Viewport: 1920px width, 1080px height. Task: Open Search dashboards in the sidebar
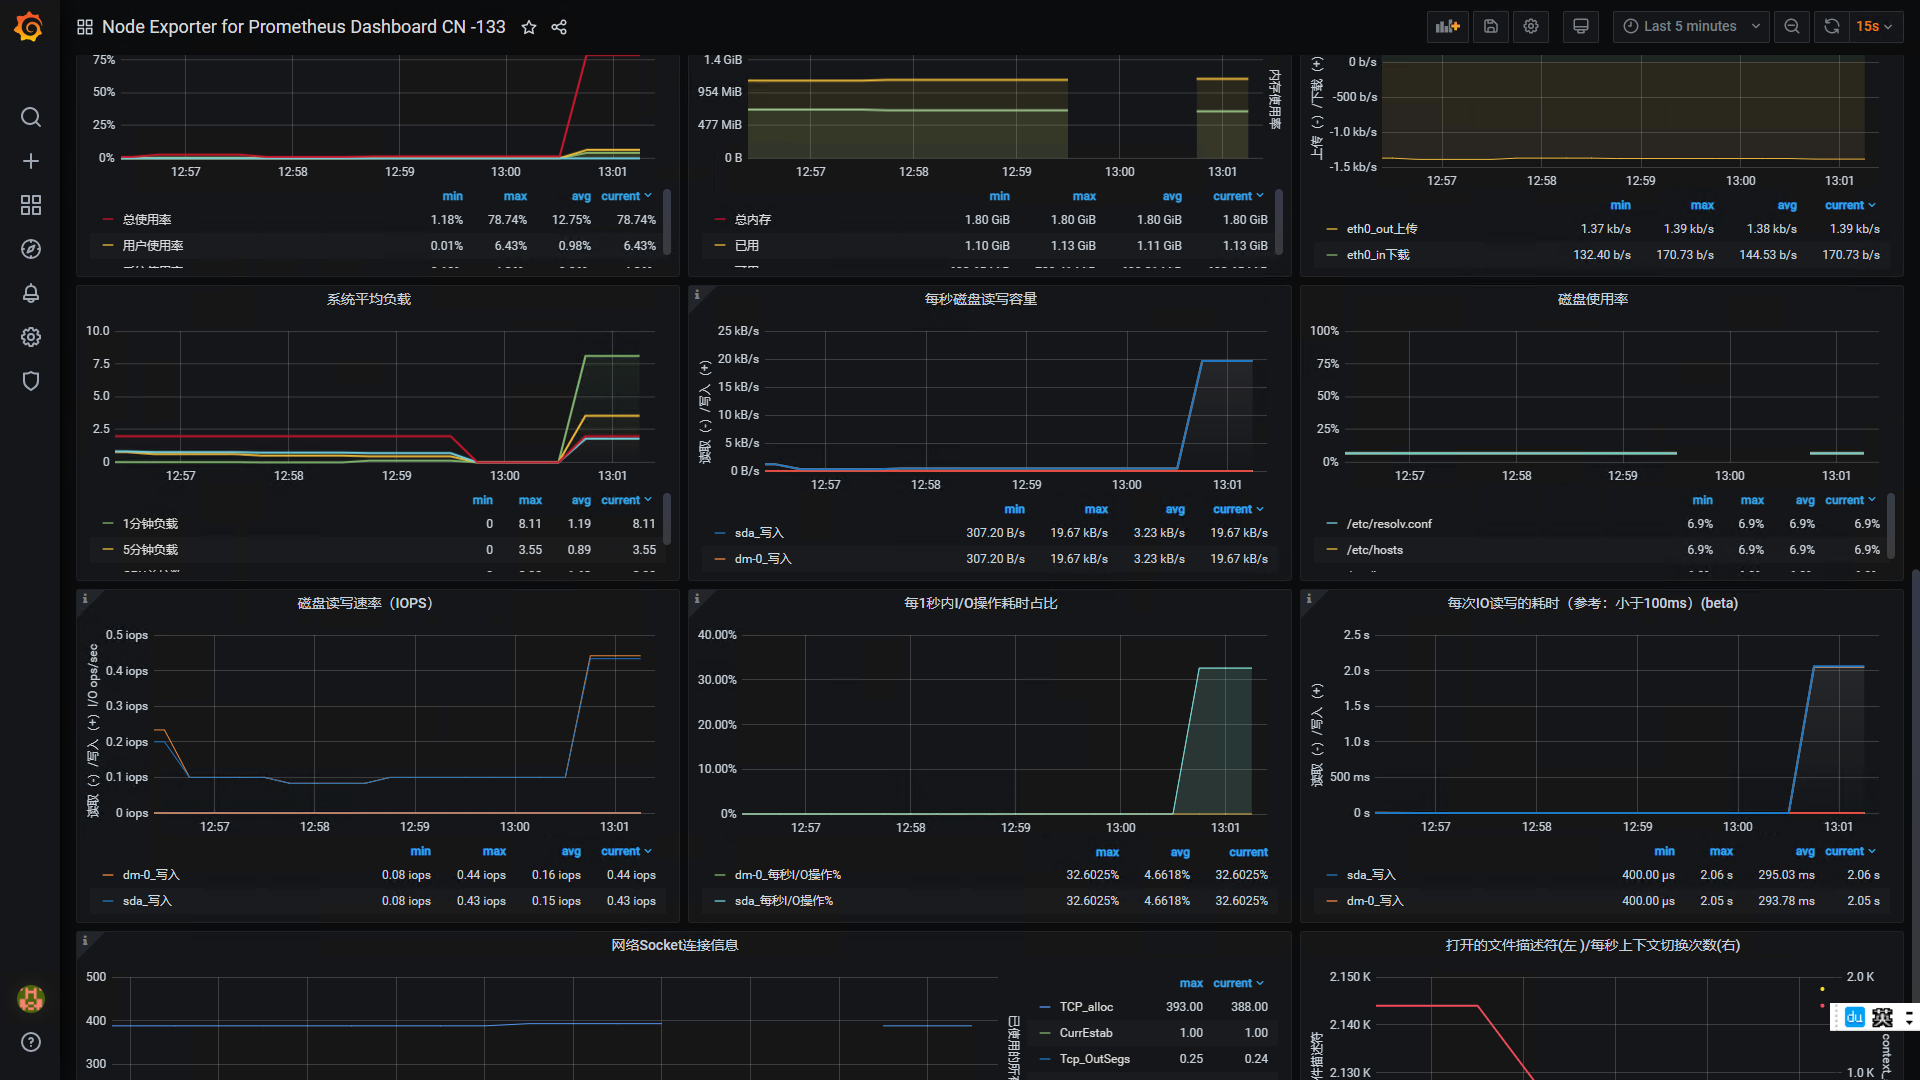point(30,117)
